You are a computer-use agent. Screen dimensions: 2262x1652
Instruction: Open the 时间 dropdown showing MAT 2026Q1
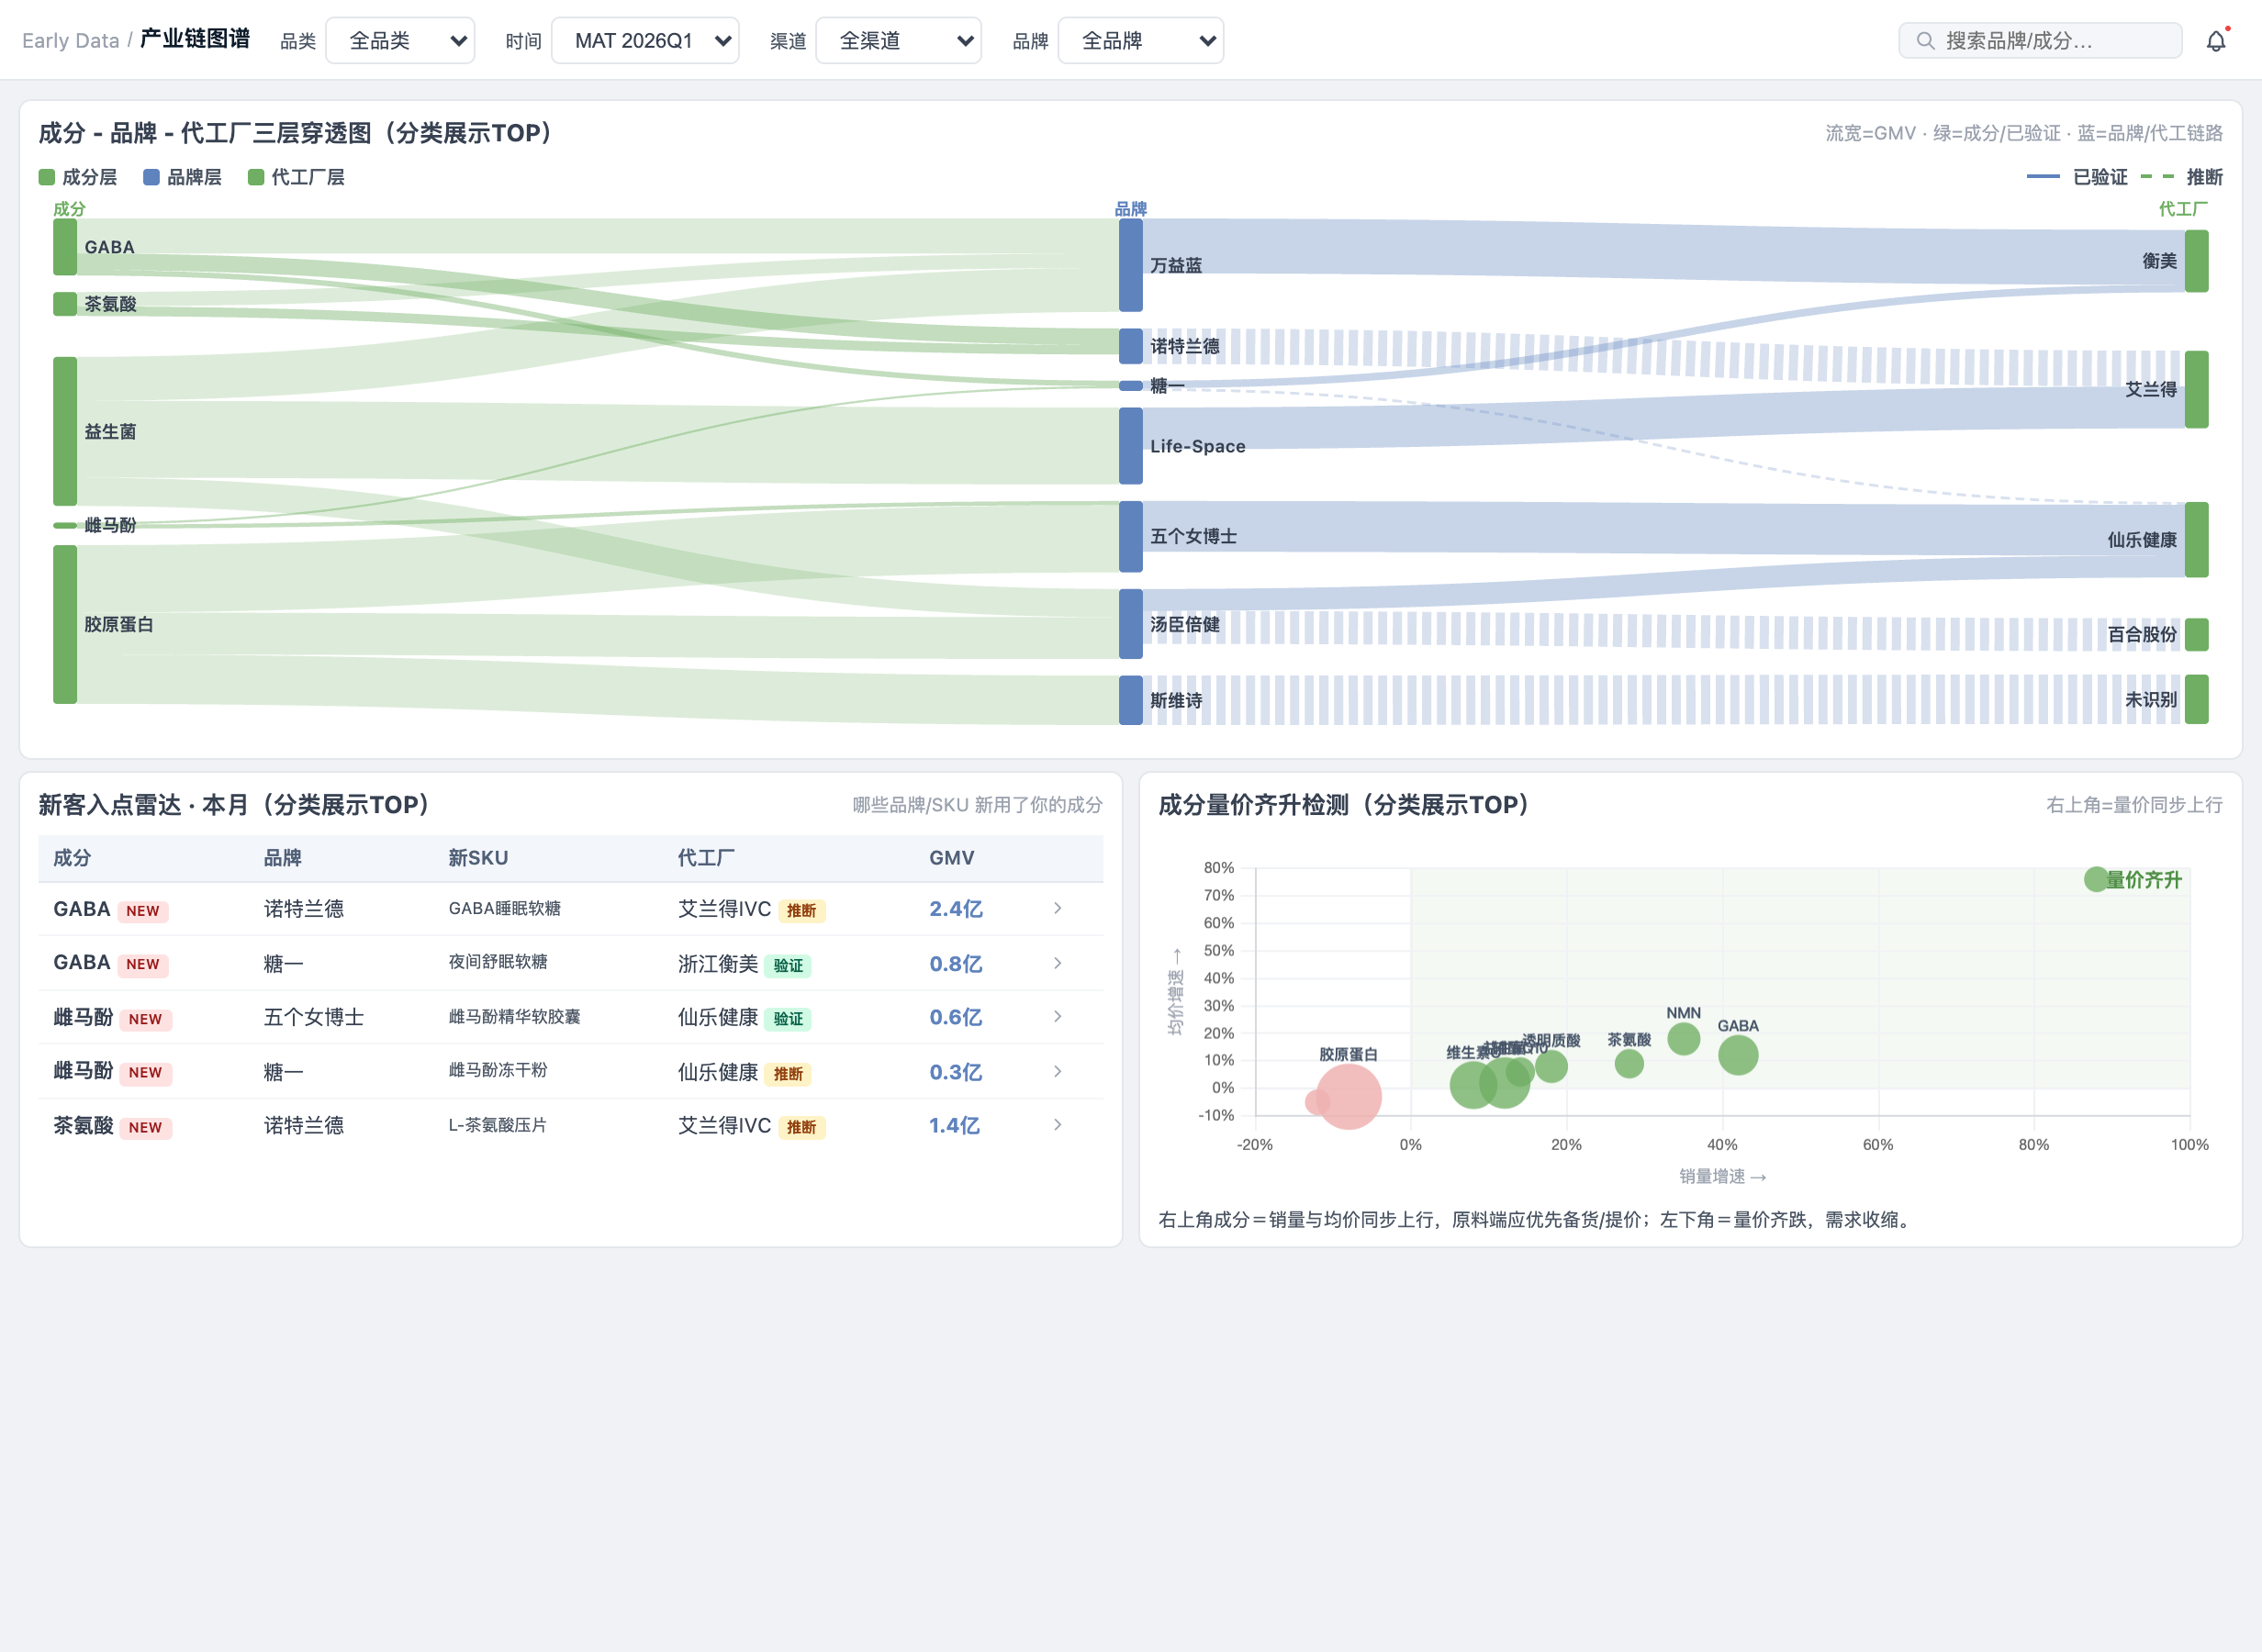645,41
